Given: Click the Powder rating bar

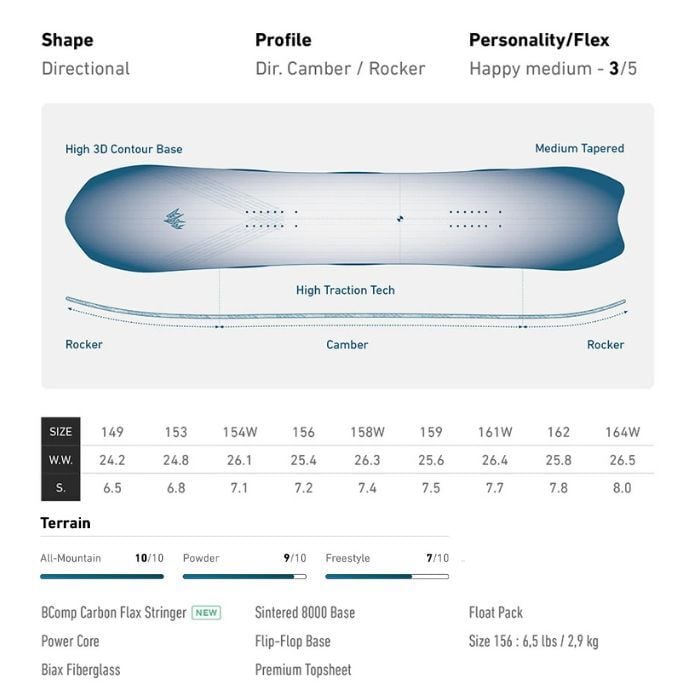Looking at the screenshot, I should point(245,576).
